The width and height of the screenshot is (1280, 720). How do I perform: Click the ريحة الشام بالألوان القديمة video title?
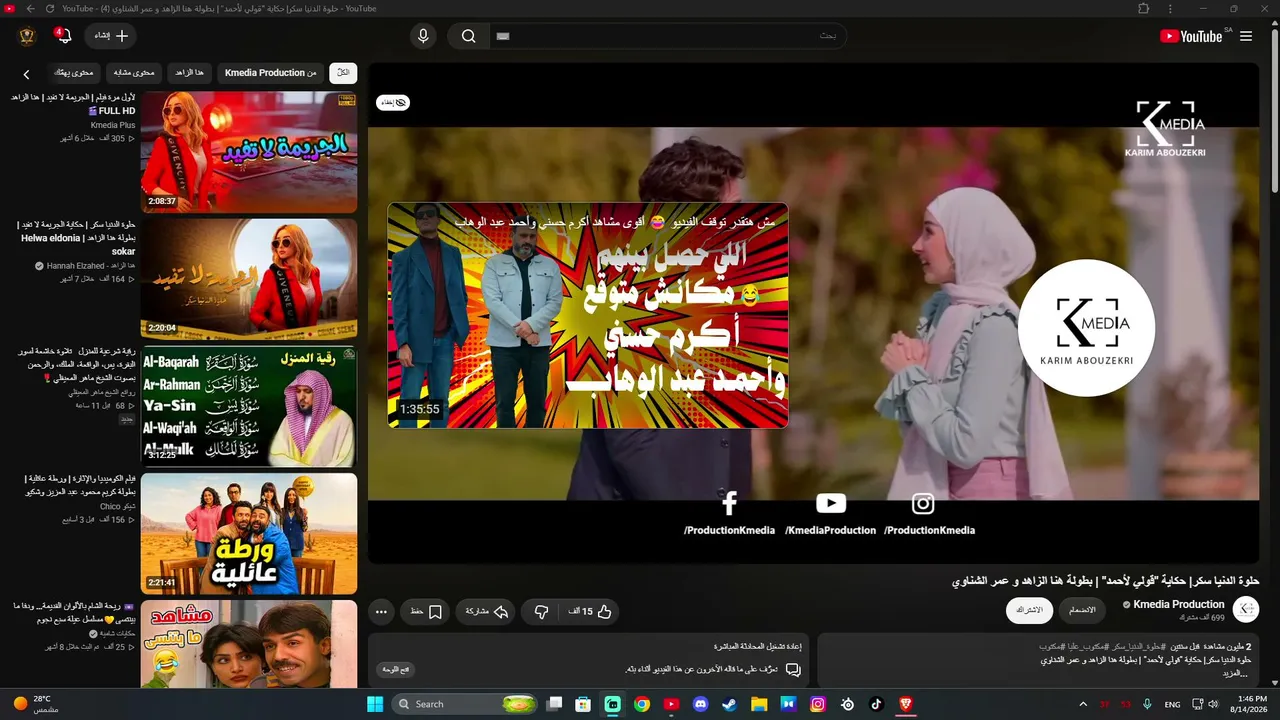75,613
